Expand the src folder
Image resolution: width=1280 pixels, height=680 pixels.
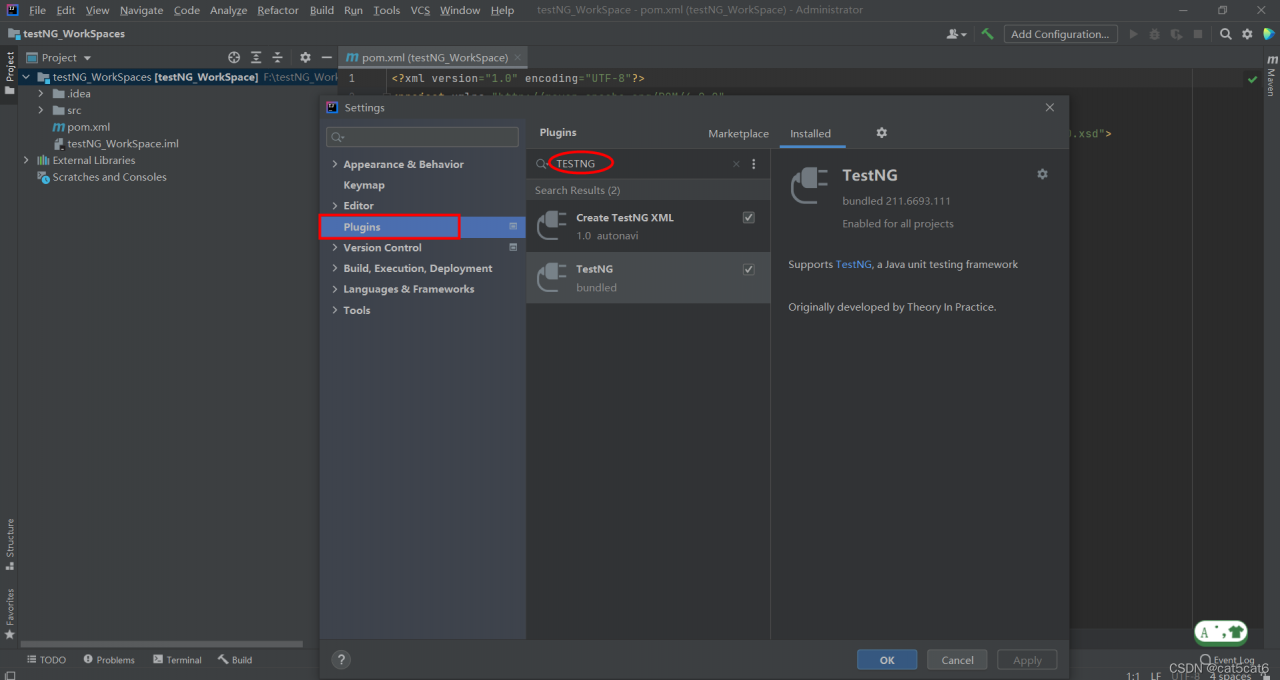click(41, 110)
